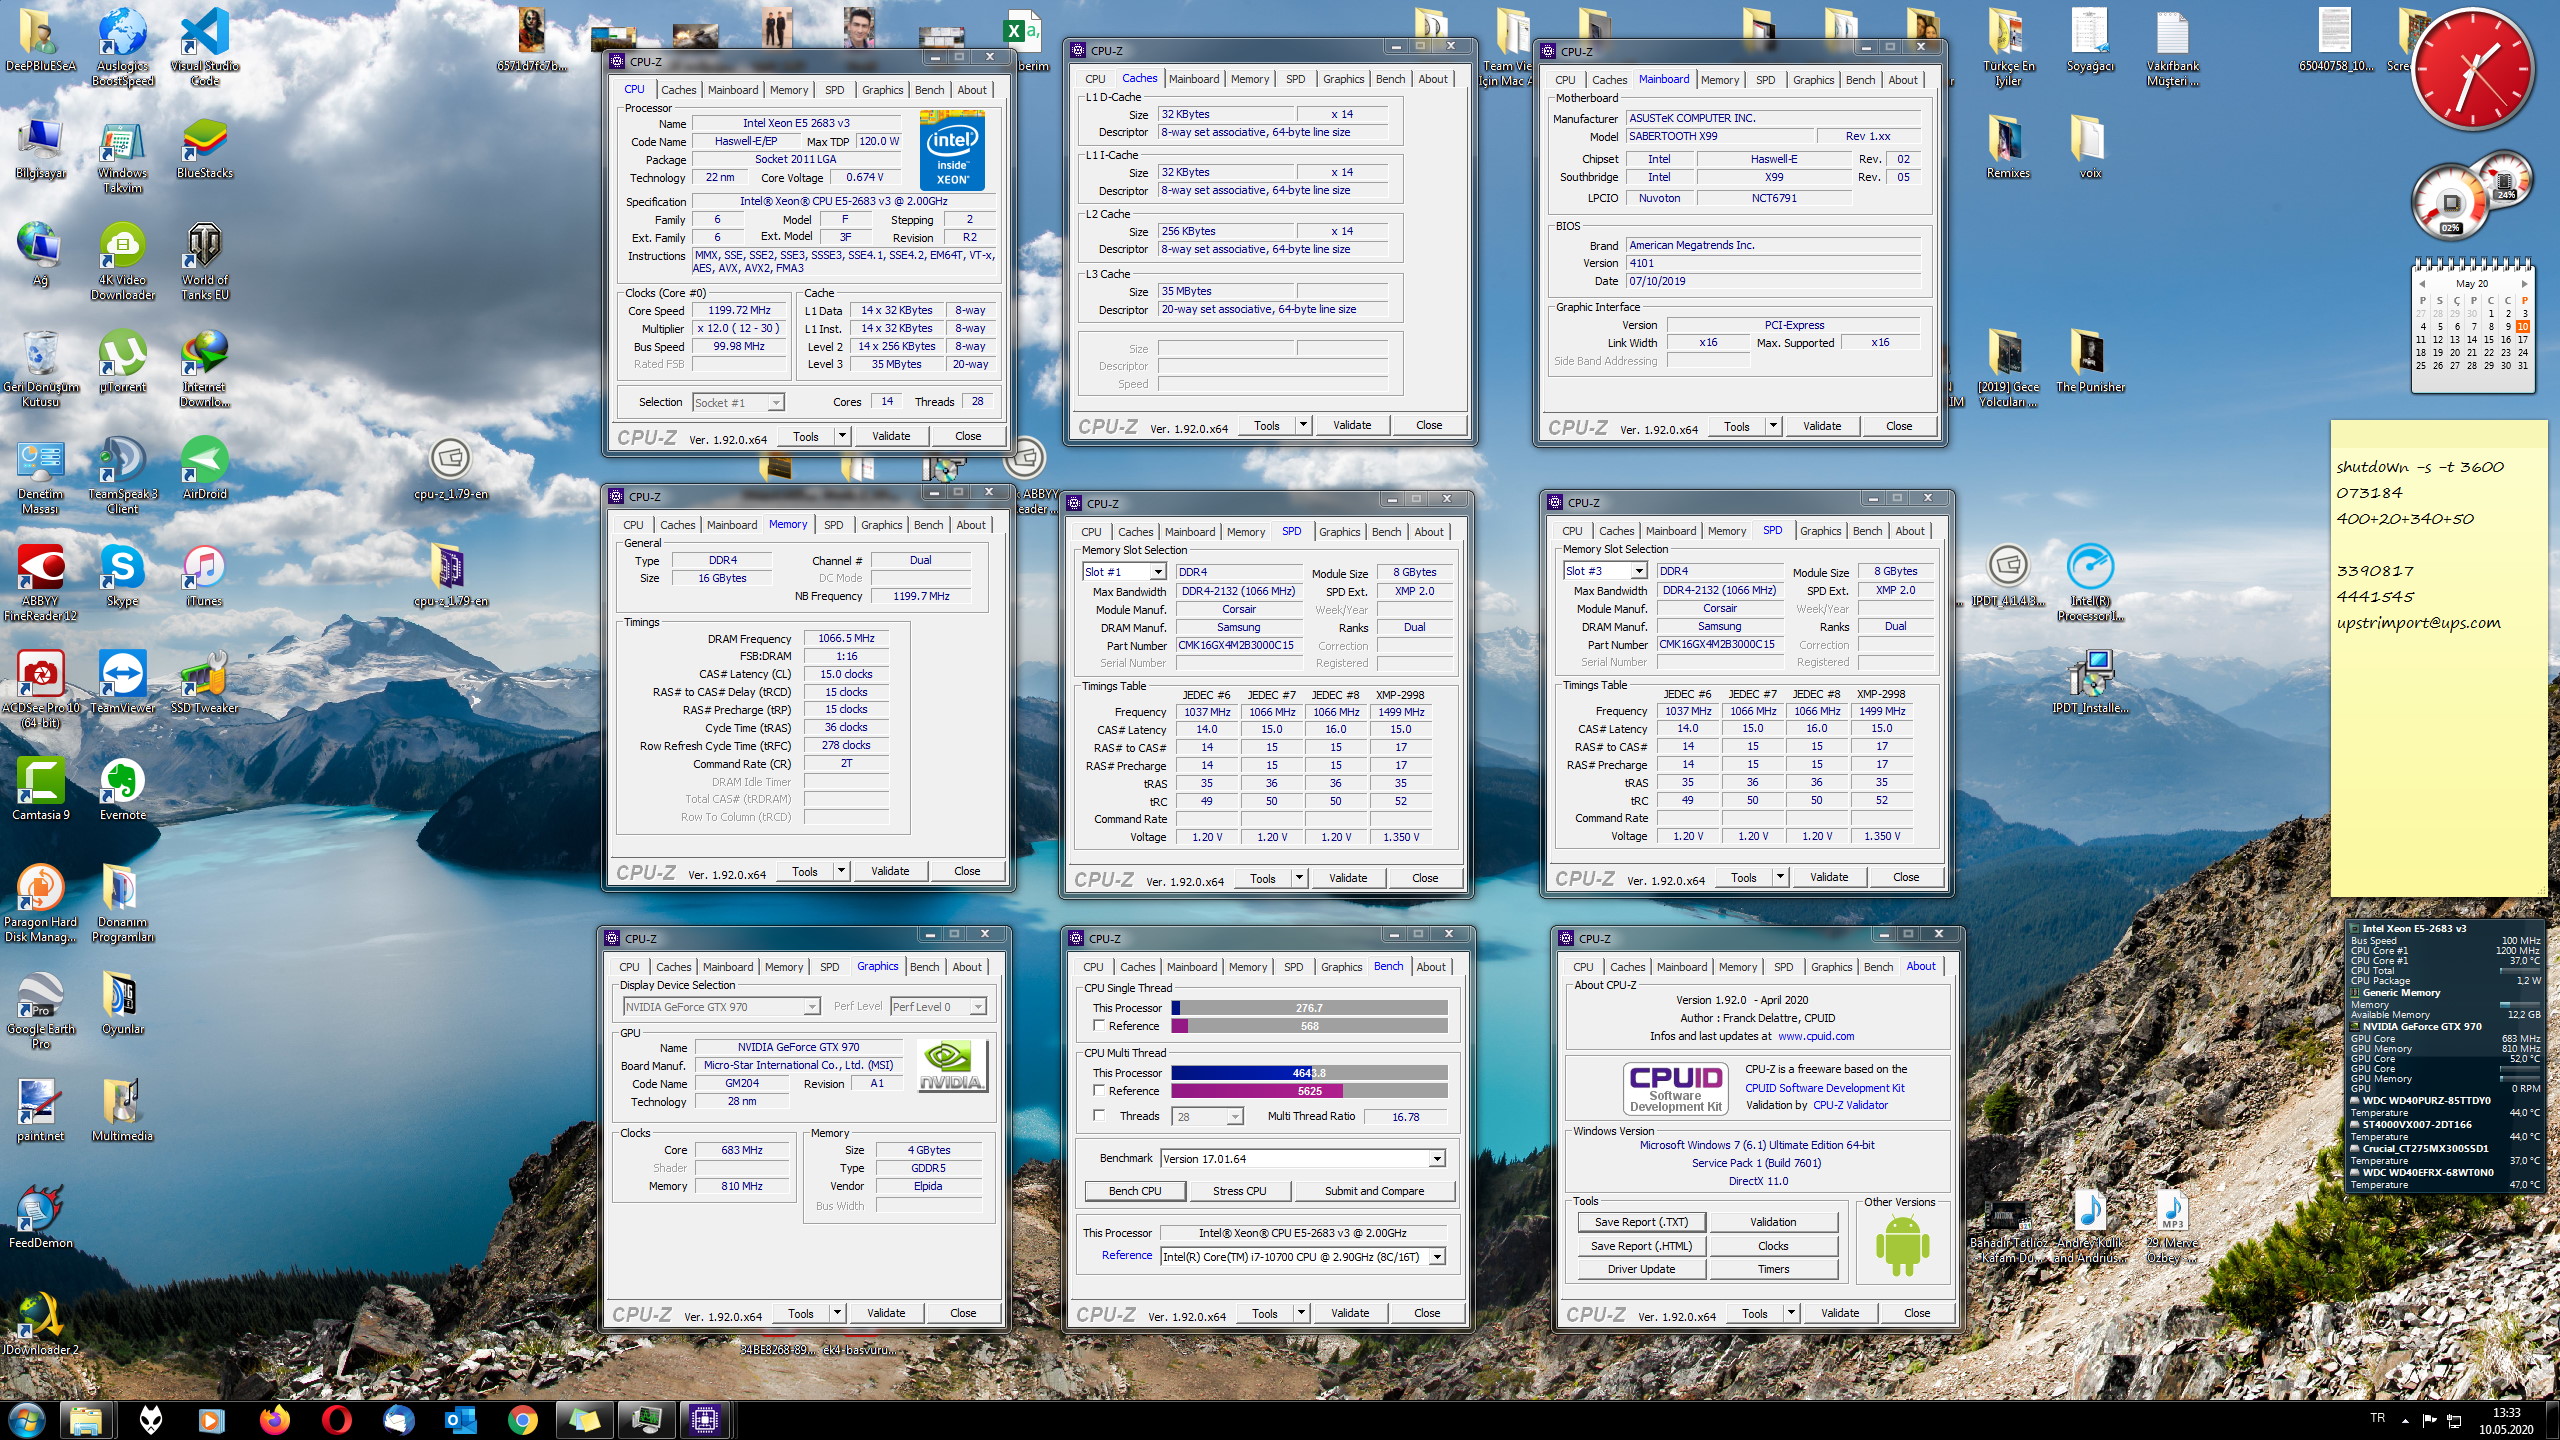Click the Stress CPU button
The height and width of the screenshot is (1440, 2560).
(1239, 1191)
